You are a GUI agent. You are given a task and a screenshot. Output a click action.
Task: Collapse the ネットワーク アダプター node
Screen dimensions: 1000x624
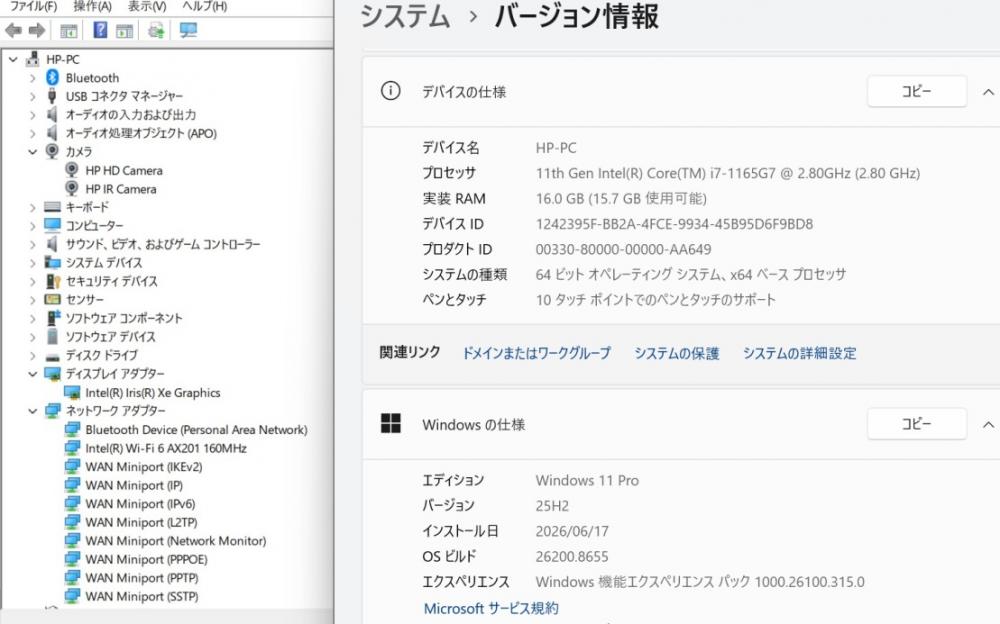click(32, 411)
